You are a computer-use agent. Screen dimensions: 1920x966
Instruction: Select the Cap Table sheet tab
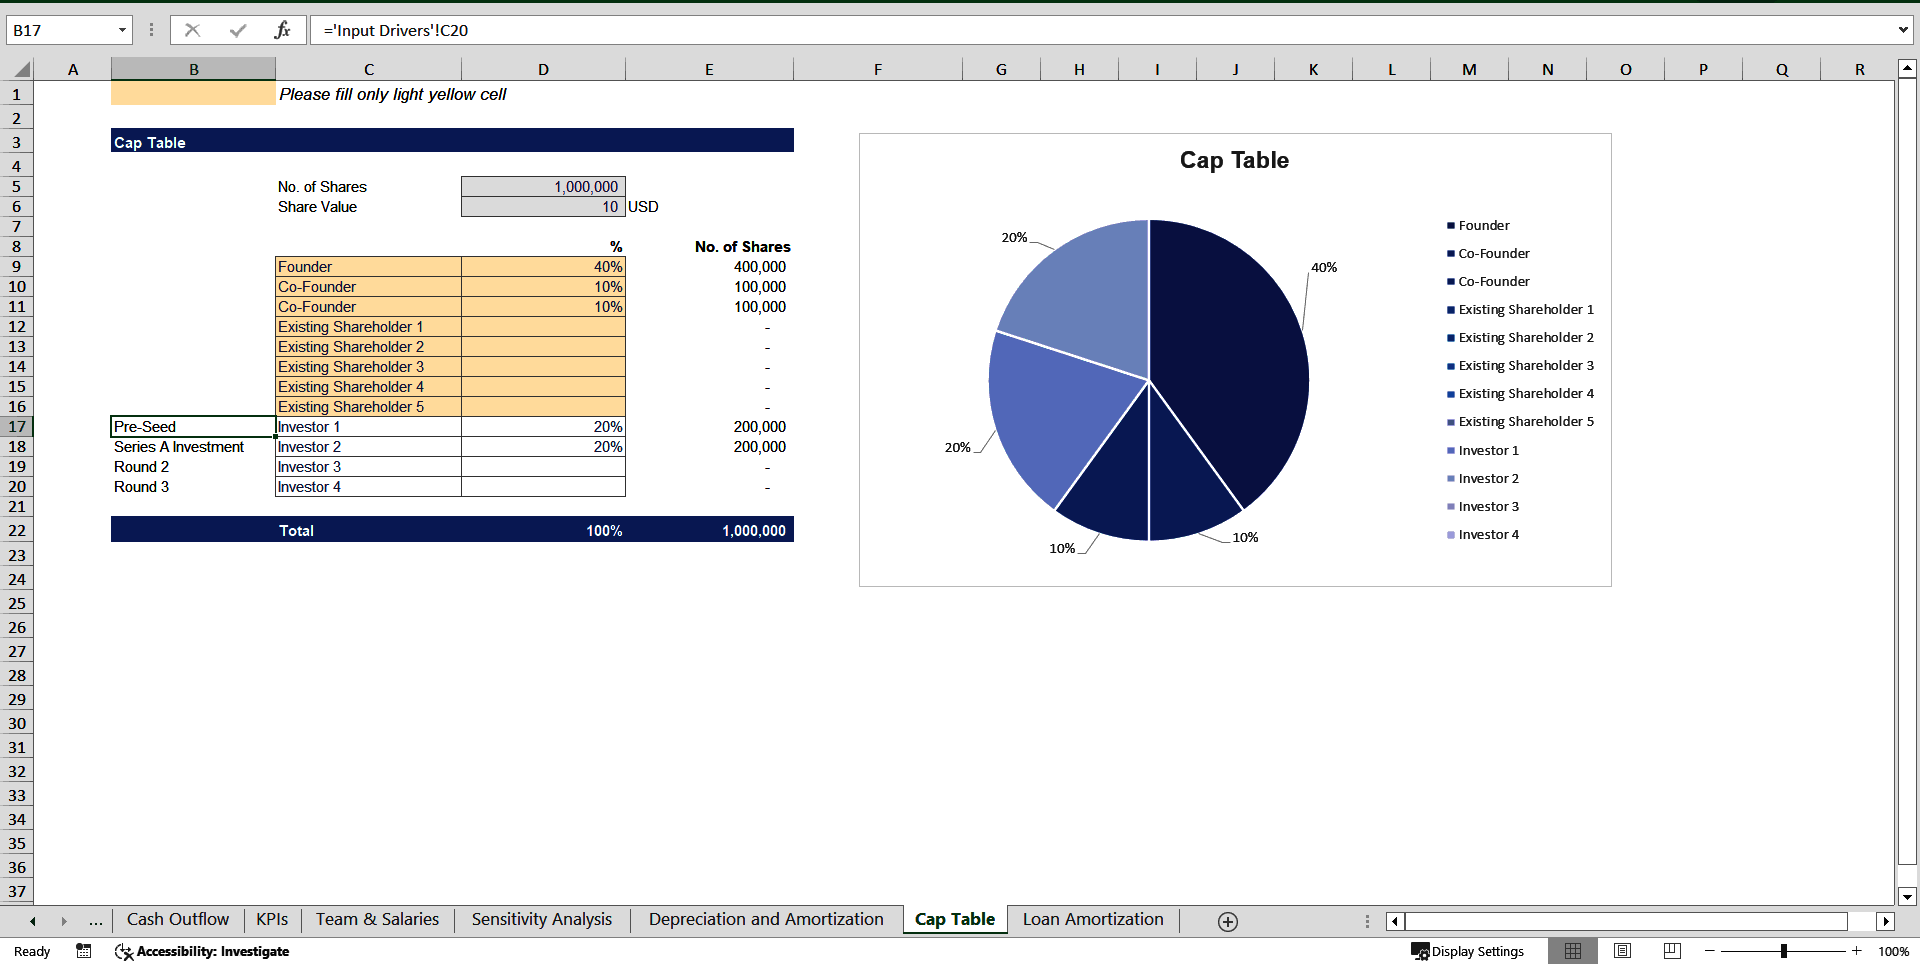pyautogui.click(x=955, y=919)
